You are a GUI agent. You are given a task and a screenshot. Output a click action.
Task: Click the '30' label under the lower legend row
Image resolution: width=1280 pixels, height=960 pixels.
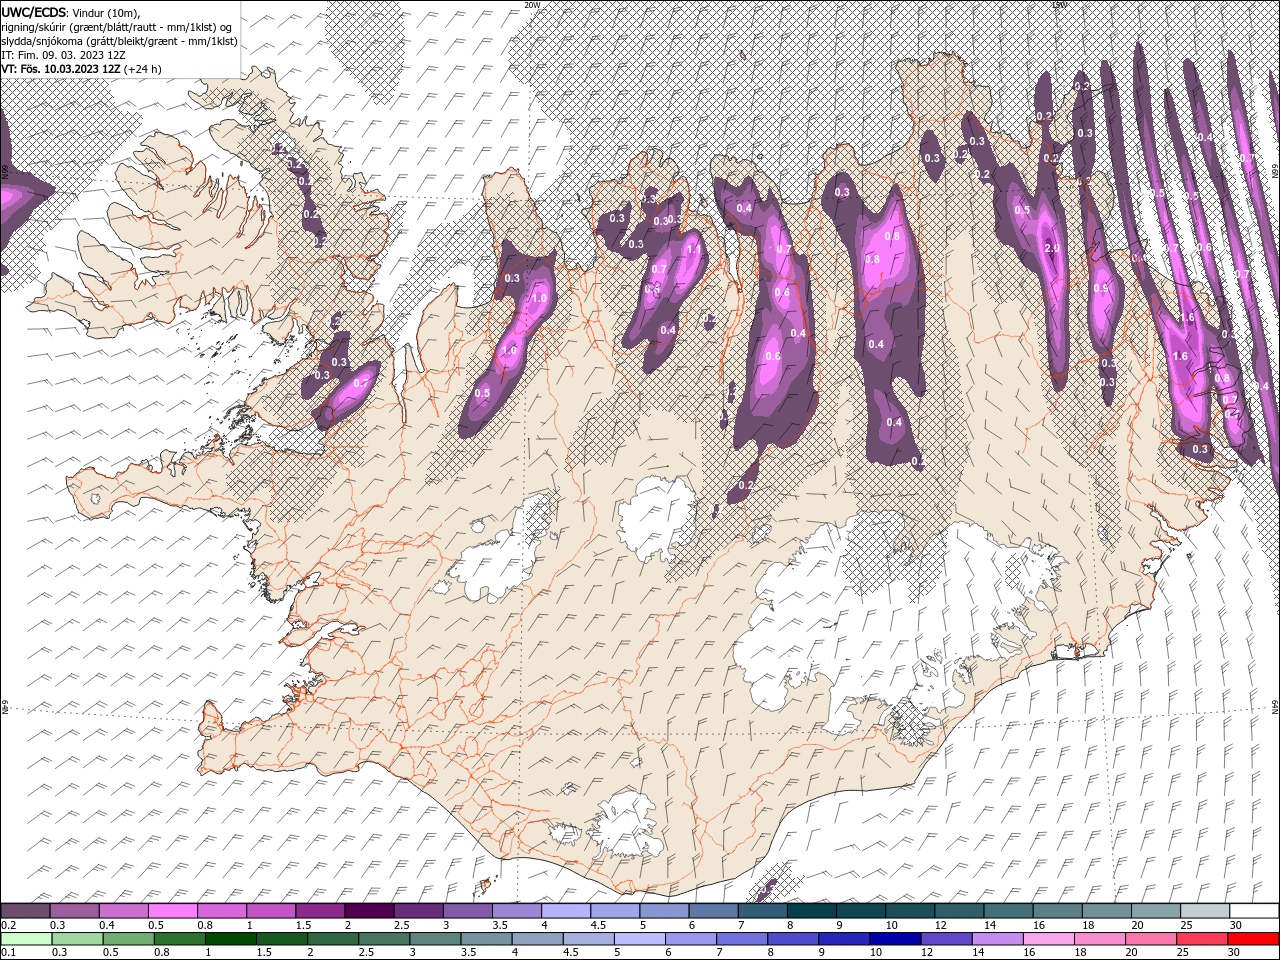[x=1233, y=953]
